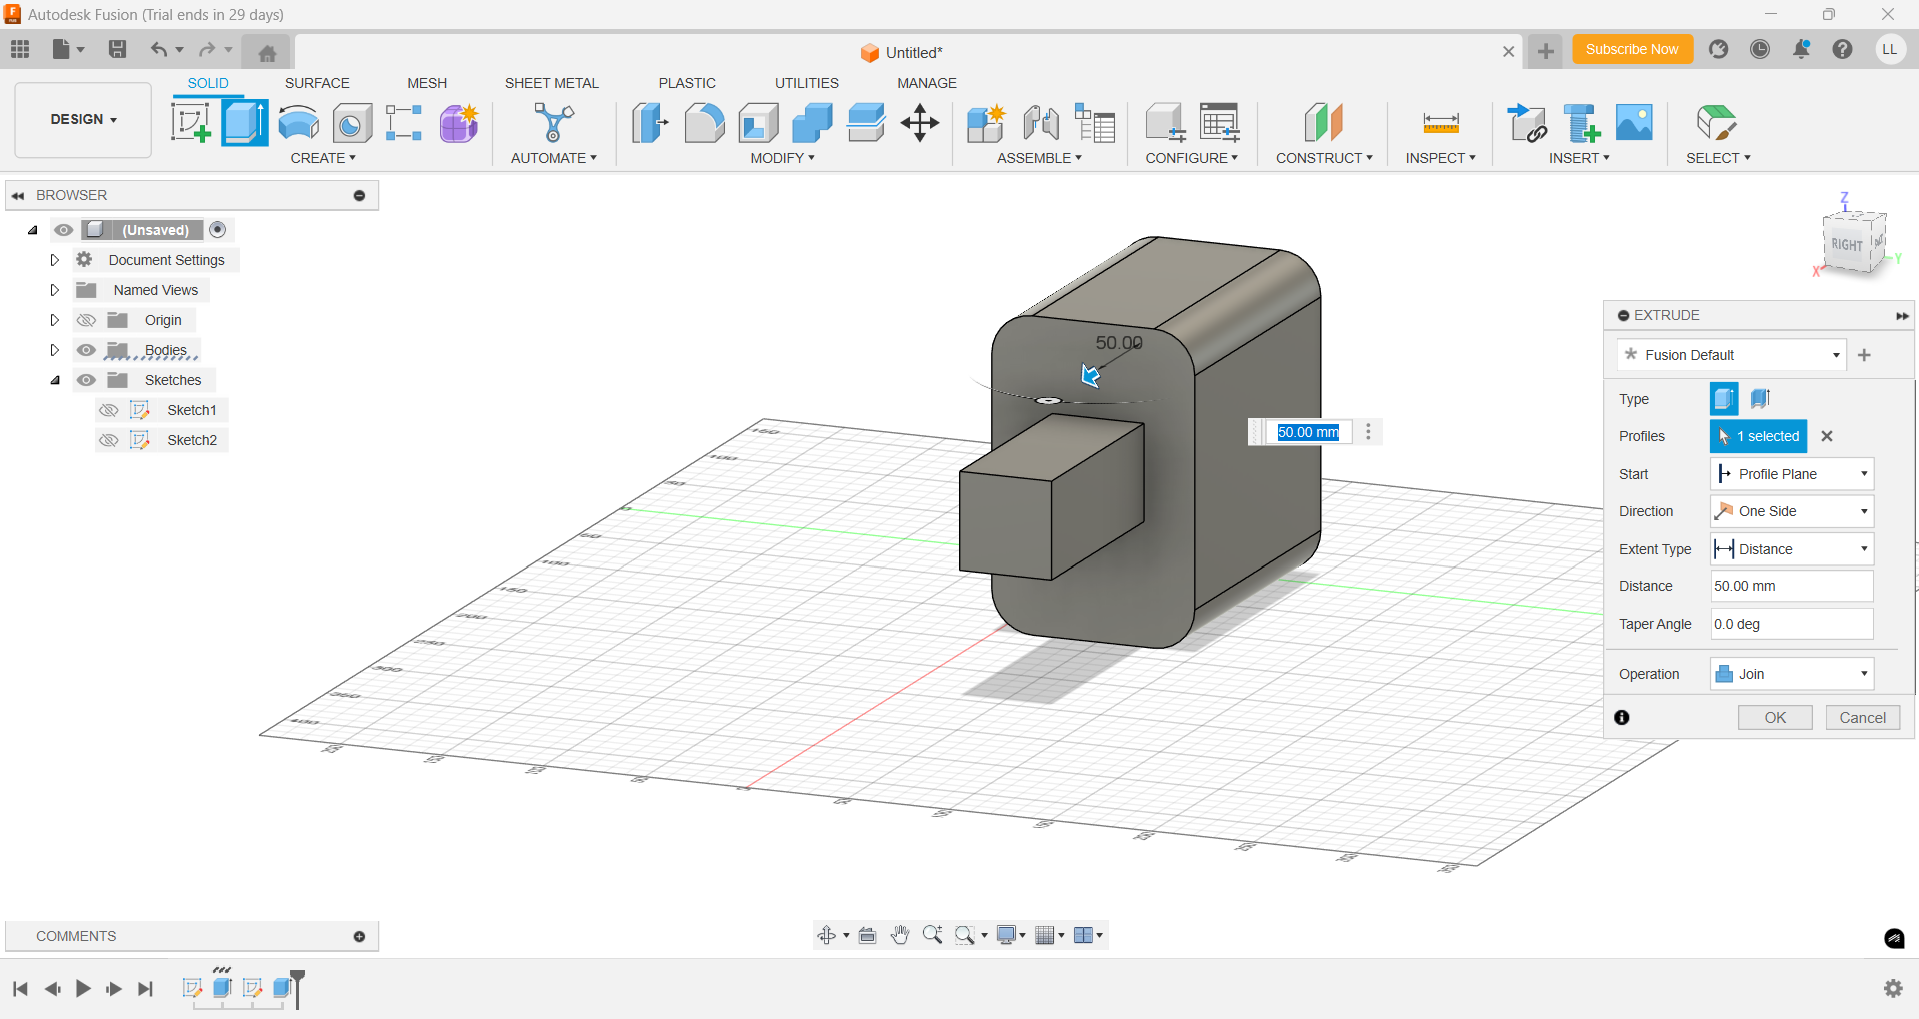Image resolution: width=1919 pixels, height=1019 pixels.
Task: Click the Orbit navigation icon
Action: click(x=827, y=935)
